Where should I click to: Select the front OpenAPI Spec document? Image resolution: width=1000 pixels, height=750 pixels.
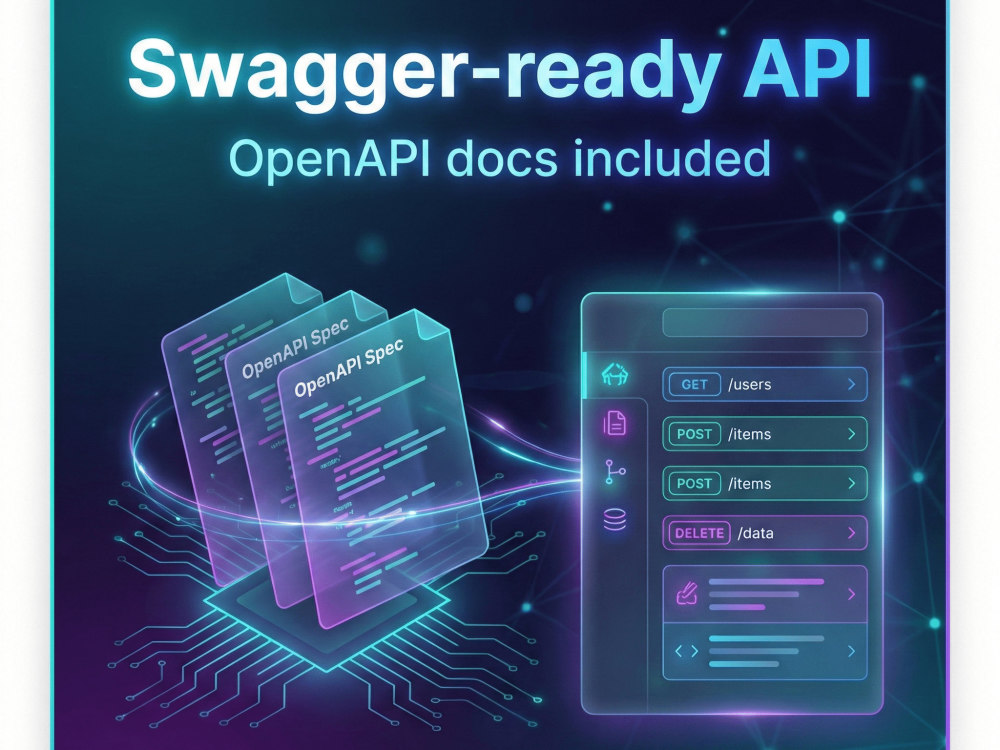pos(383,469)
